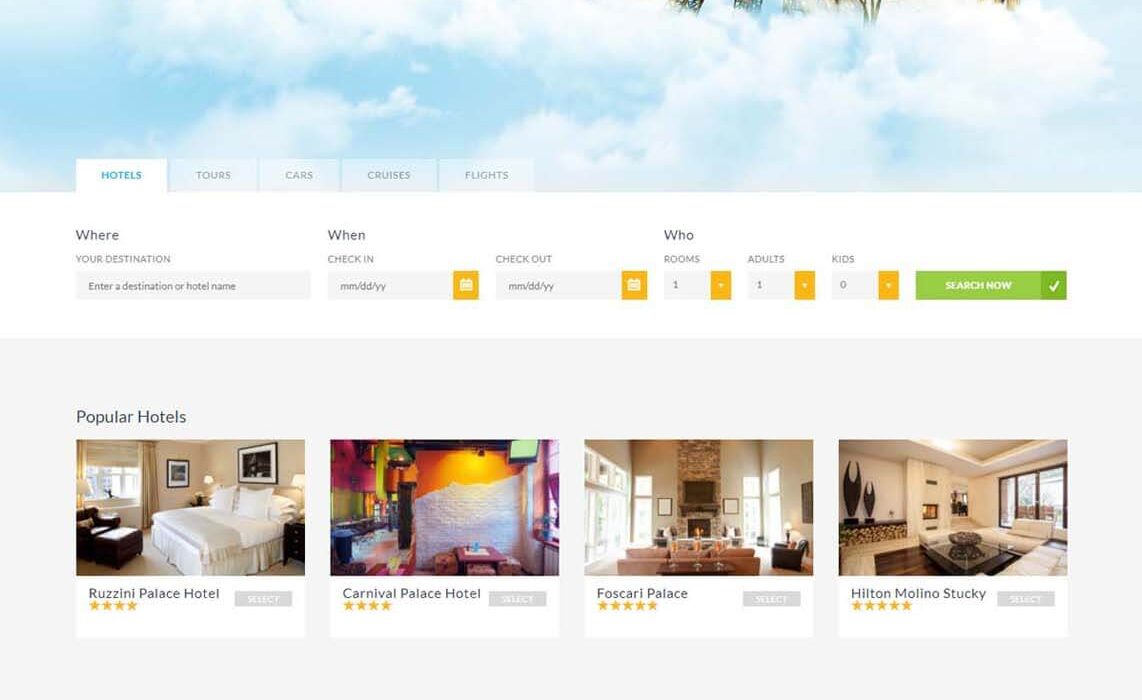Image resolution: width=1142 pixels, height=700 pixels.
Task: Open the Cruises tab
Action: click(389, 176)
